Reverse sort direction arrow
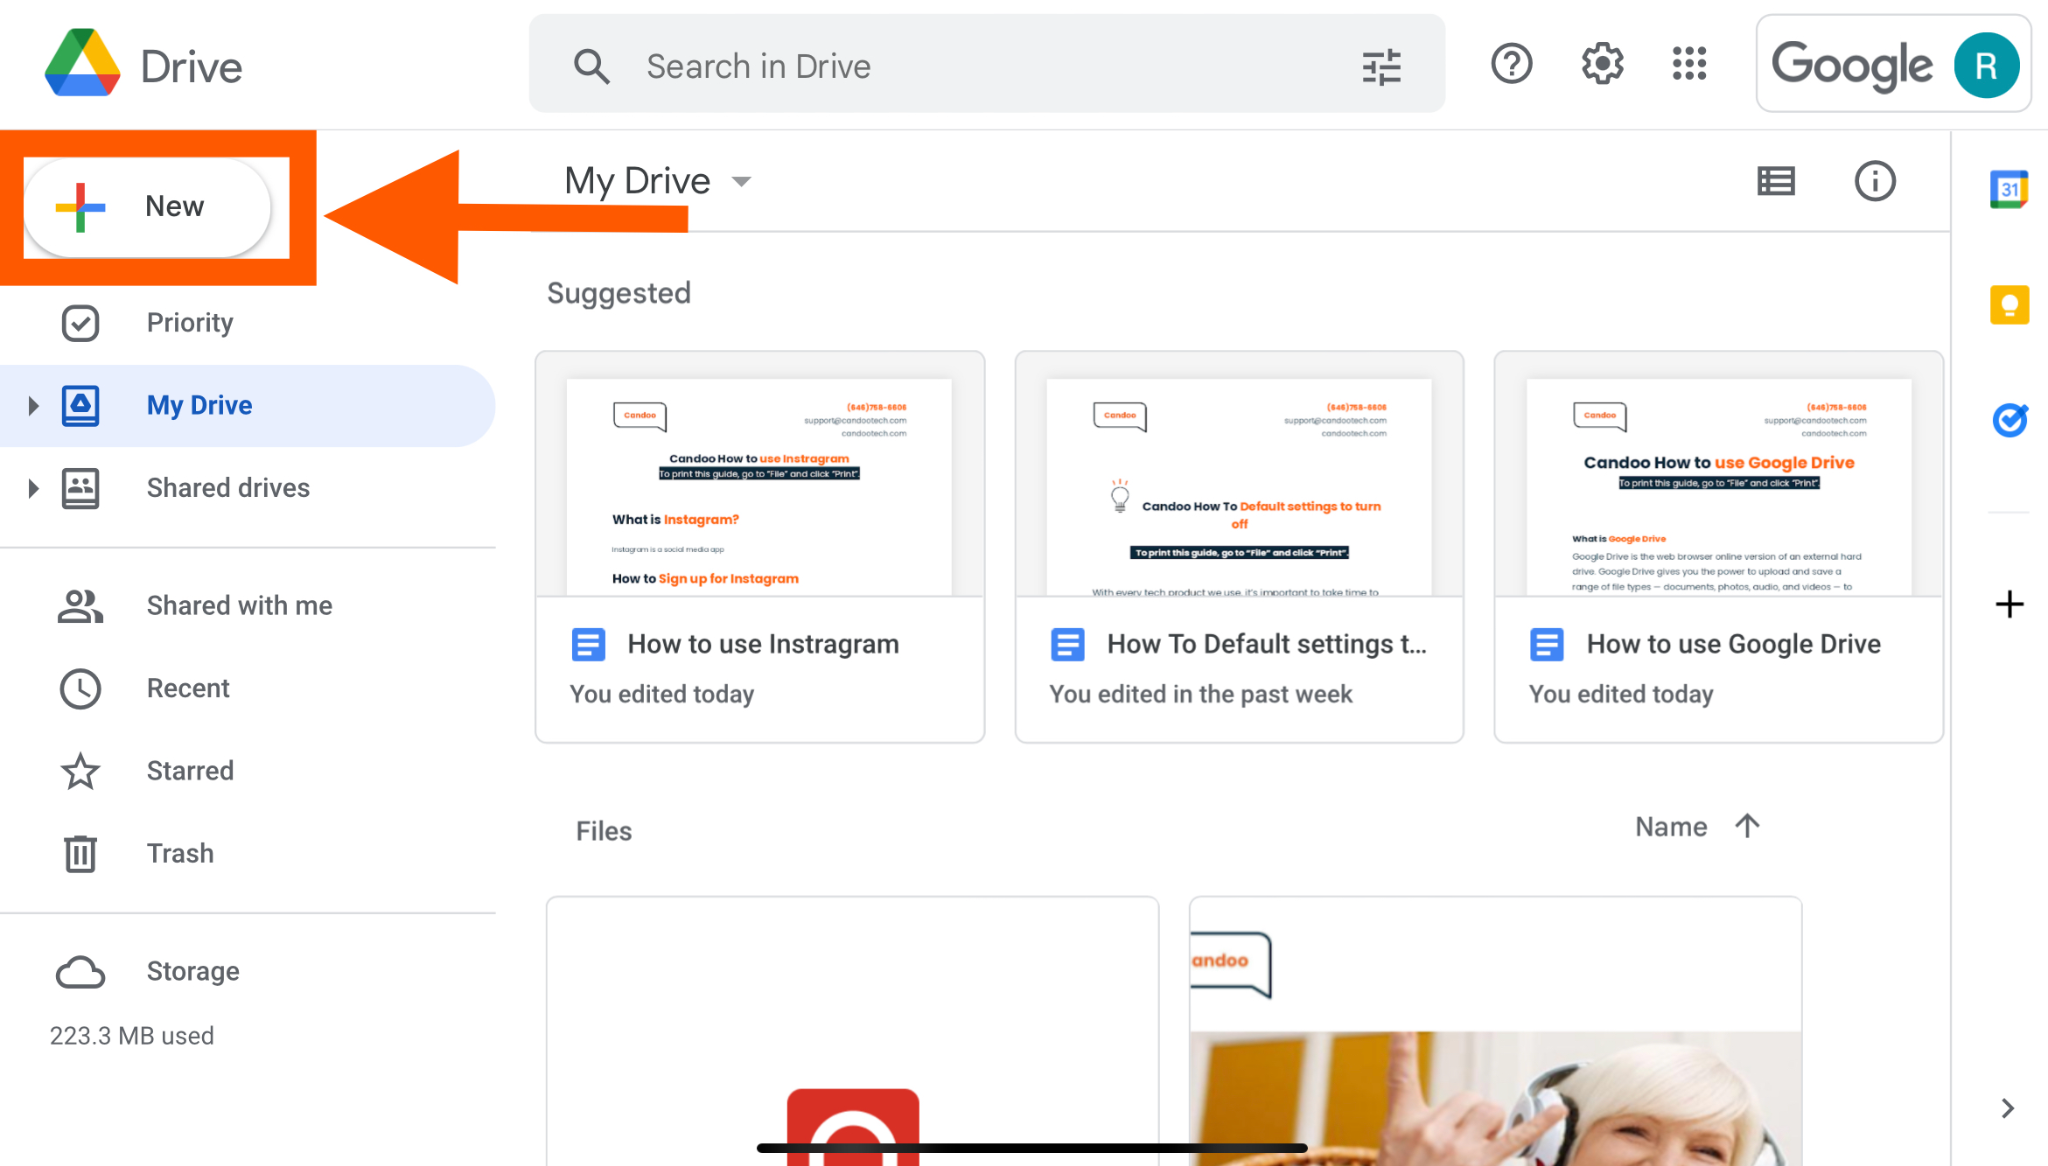 1747,826
